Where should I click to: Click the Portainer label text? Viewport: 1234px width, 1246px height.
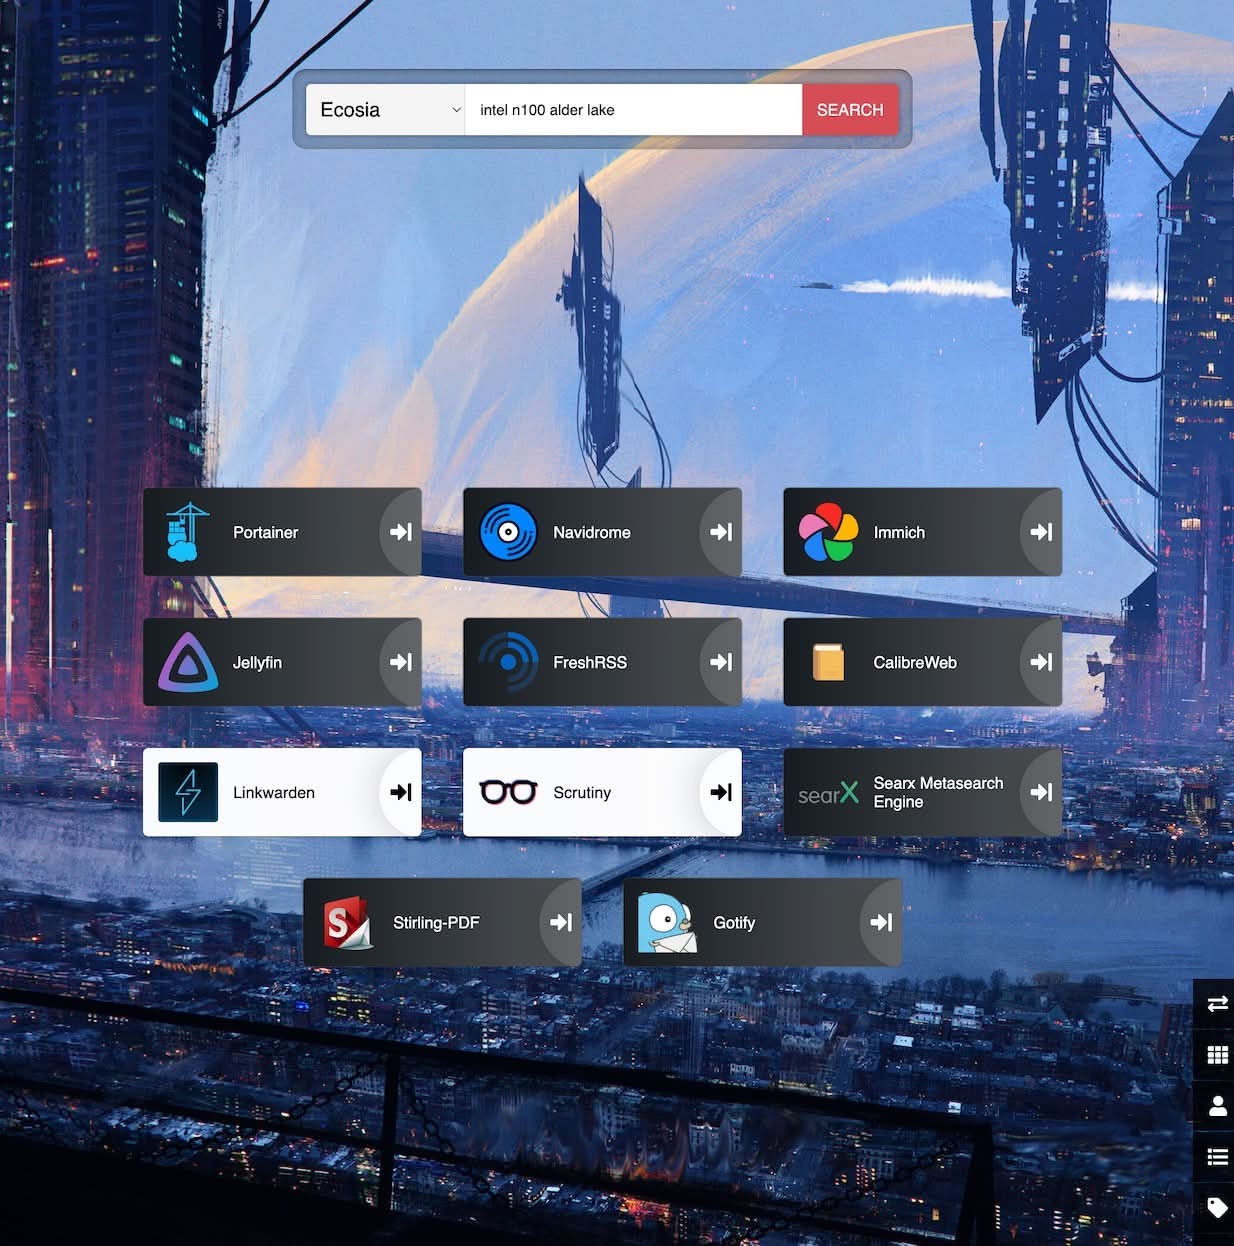[x=265, y=532]
